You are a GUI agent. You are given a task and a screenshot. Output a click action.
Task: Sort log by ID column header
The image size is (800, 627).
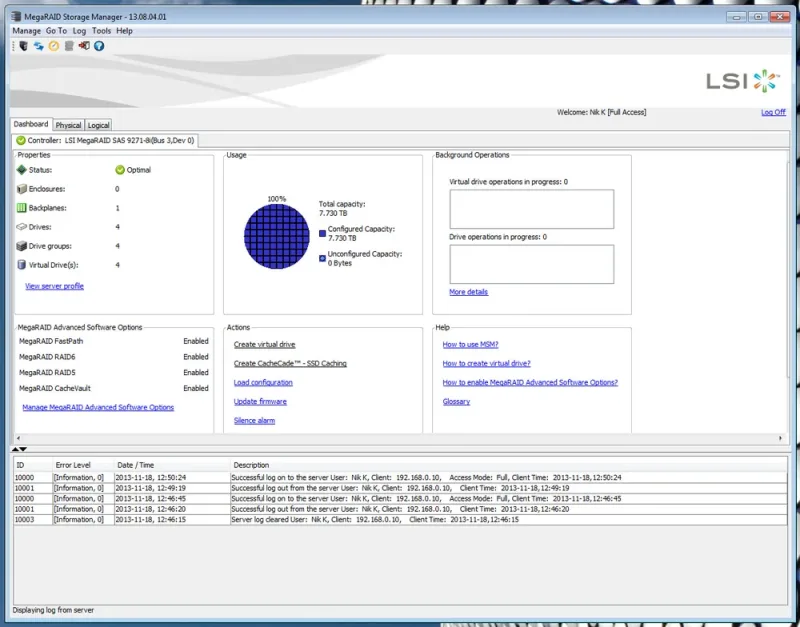[x=33, y=465]
